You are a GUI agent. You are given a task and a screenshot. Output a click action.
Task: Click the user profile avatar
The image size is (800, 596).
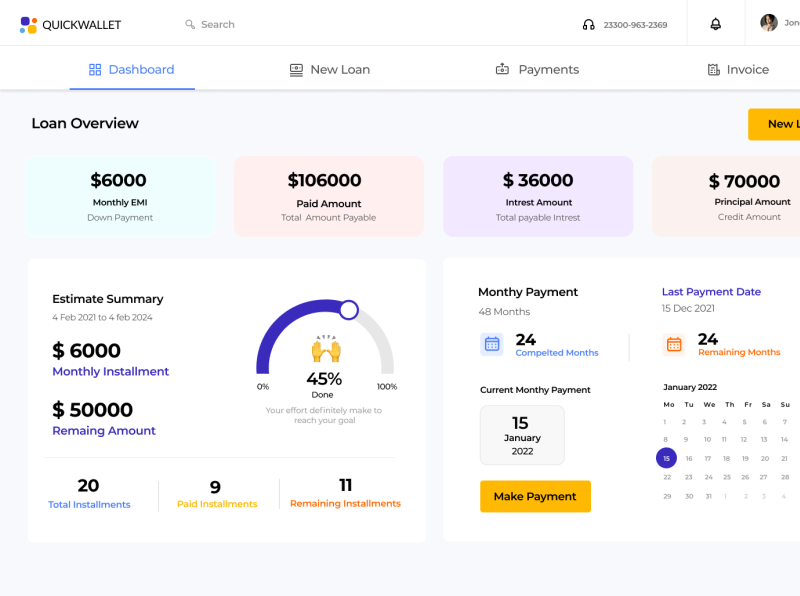[x=768, y=23]
